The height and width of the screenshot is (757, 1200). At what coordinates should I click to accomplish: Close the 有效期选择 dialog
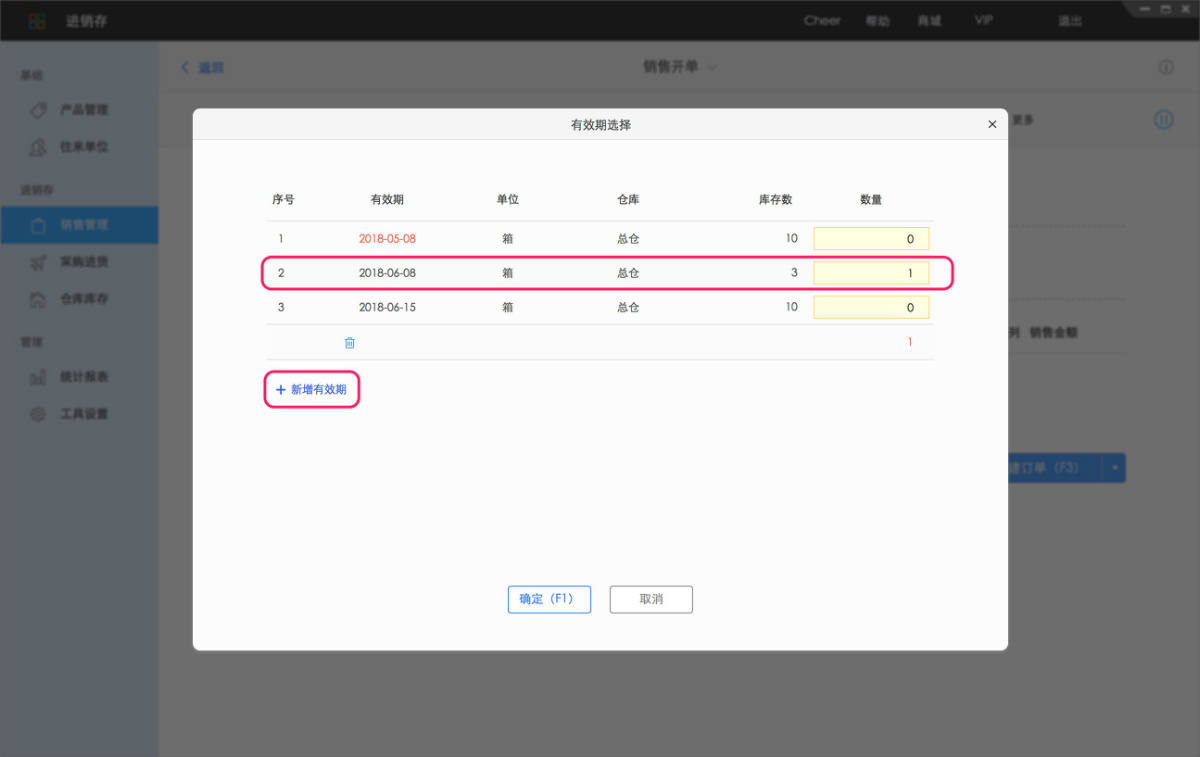(x=992, y=125)
